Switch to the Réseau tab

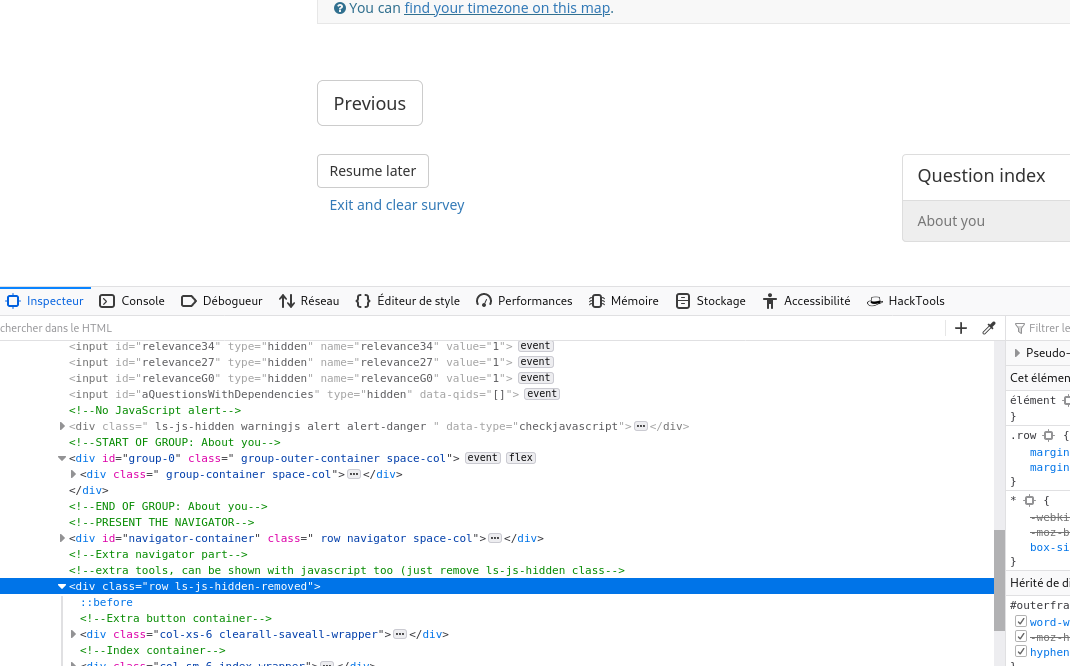tap(309, 301)
